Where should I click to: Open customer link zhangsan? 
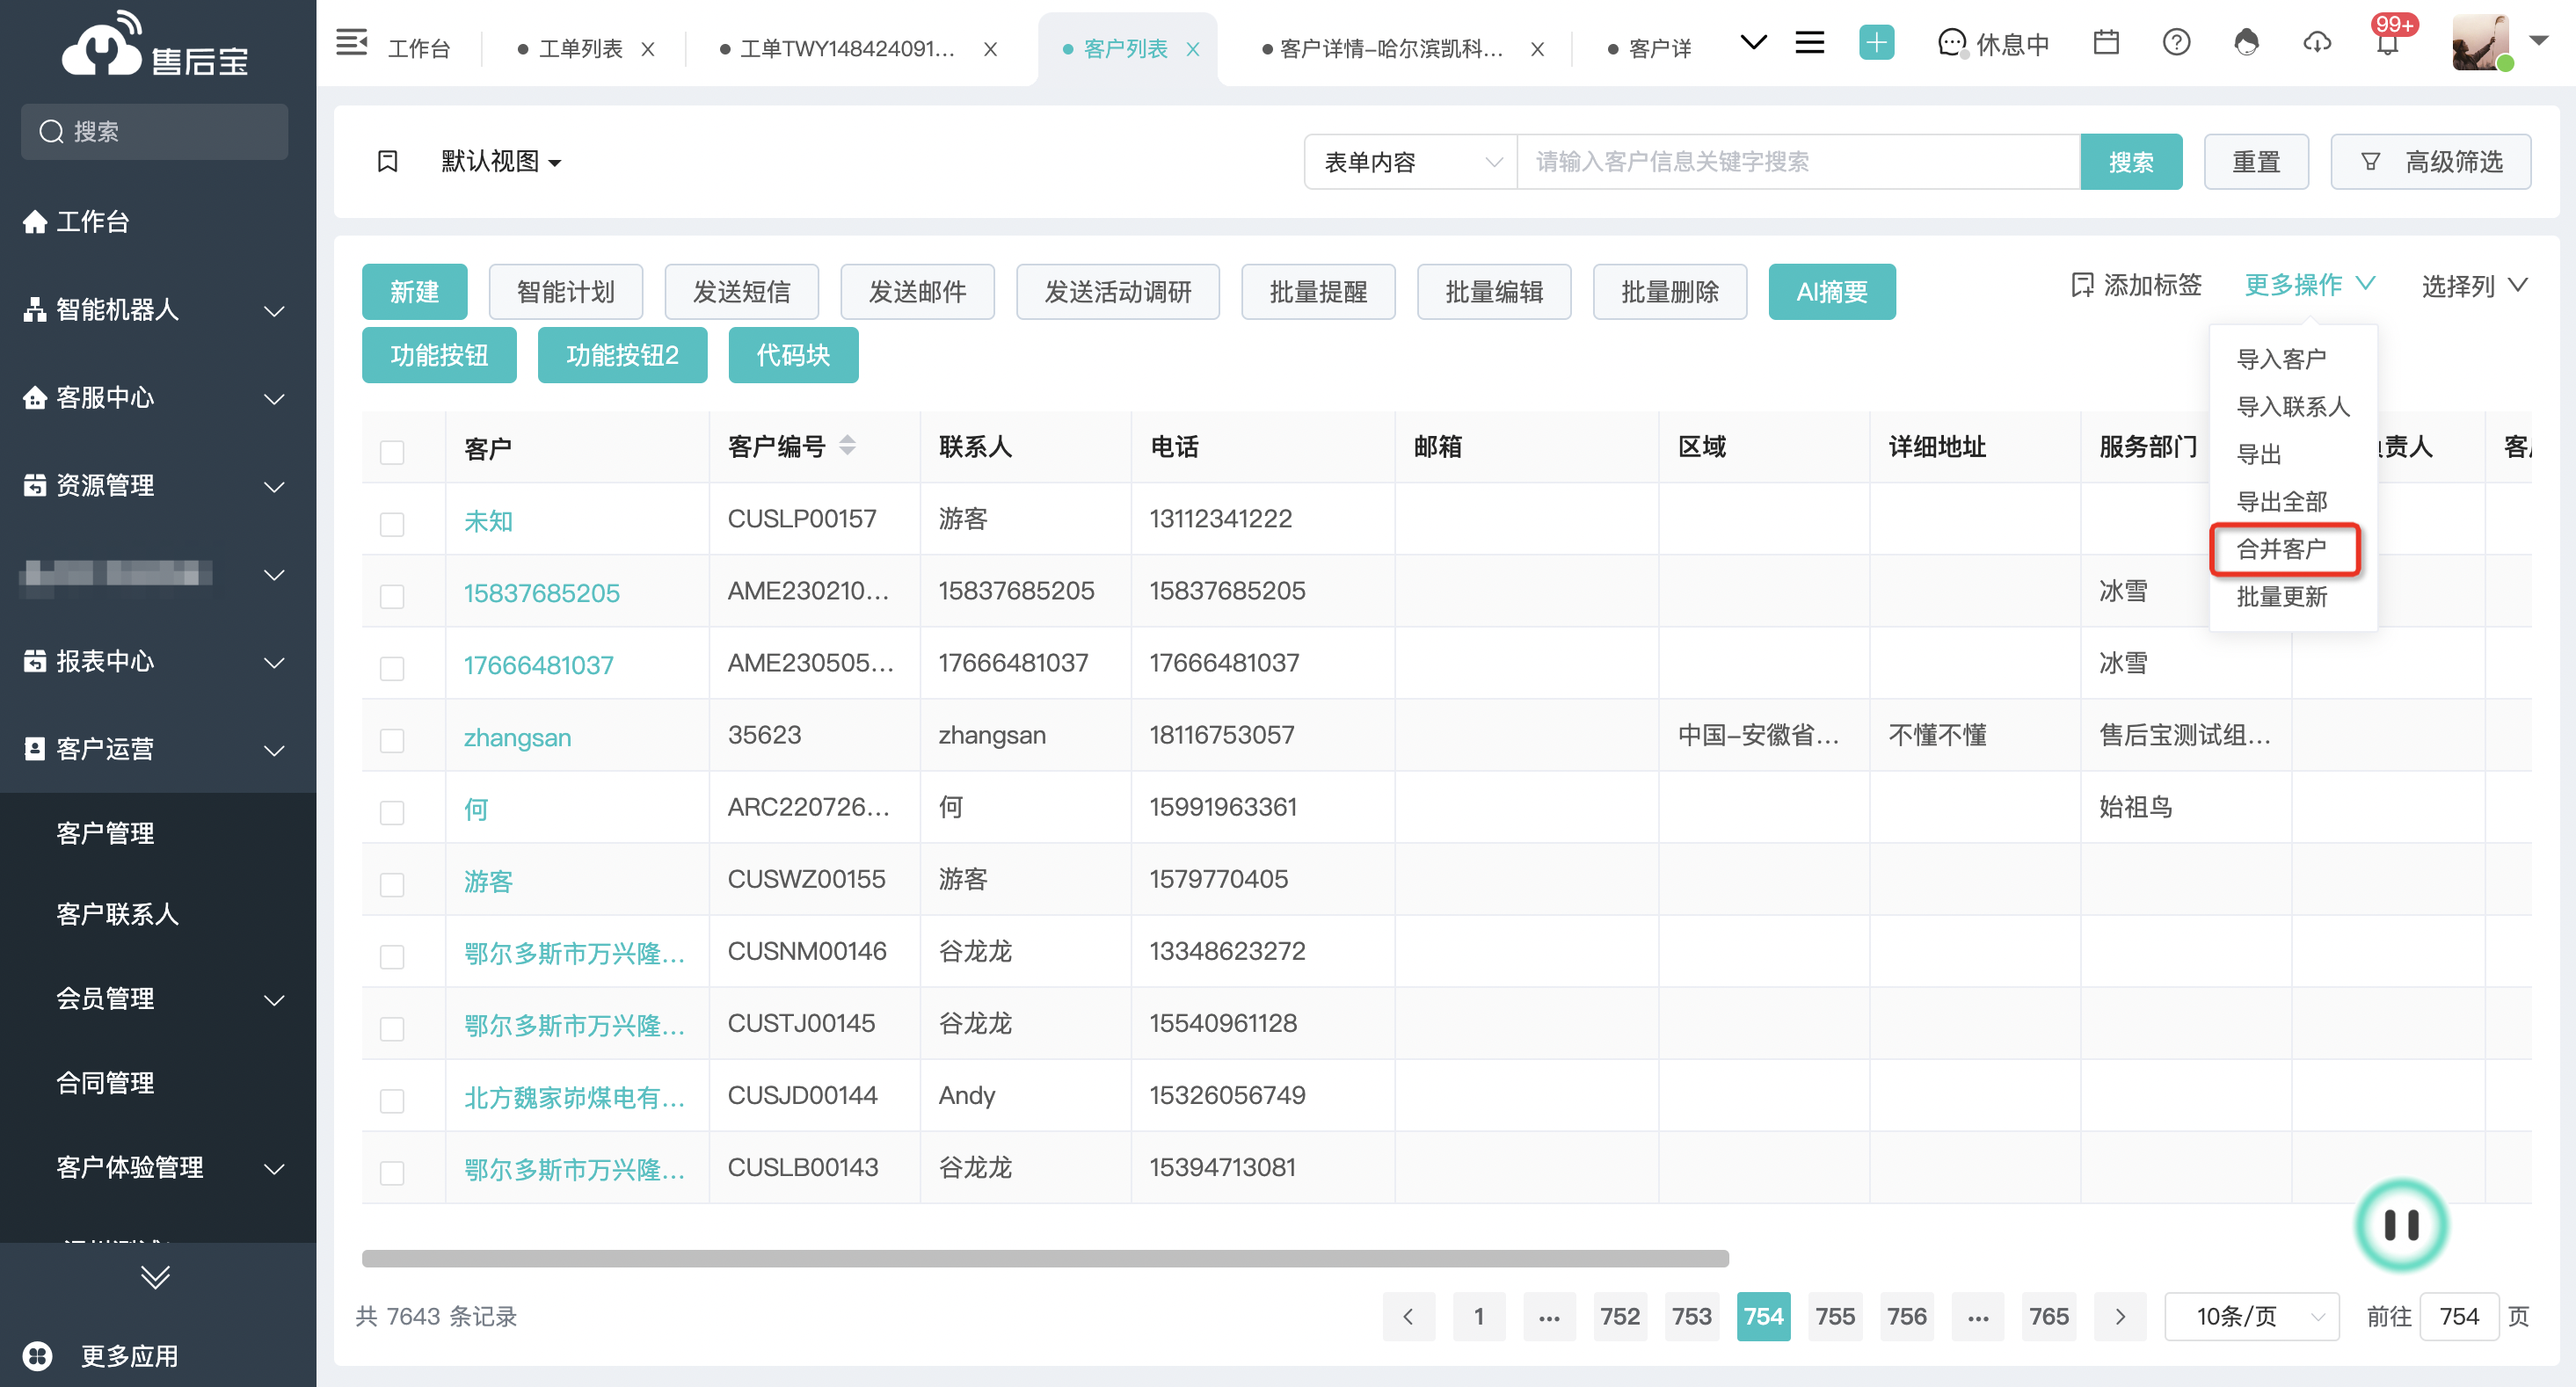tap(517, 738)
